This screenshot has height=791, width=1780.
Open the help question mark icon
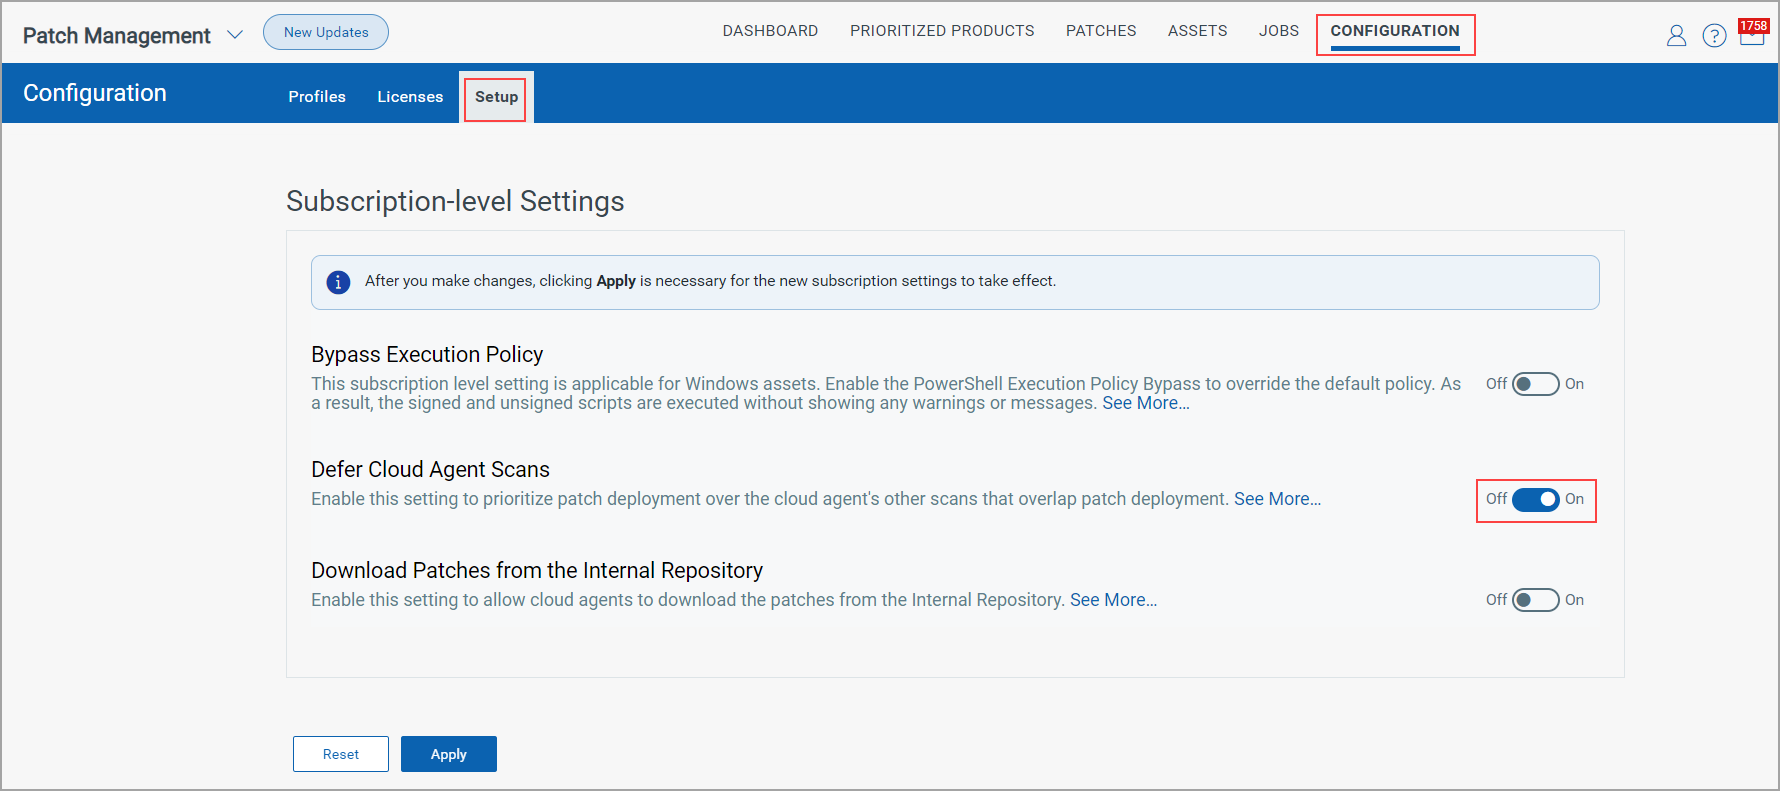coord(1714,36)
